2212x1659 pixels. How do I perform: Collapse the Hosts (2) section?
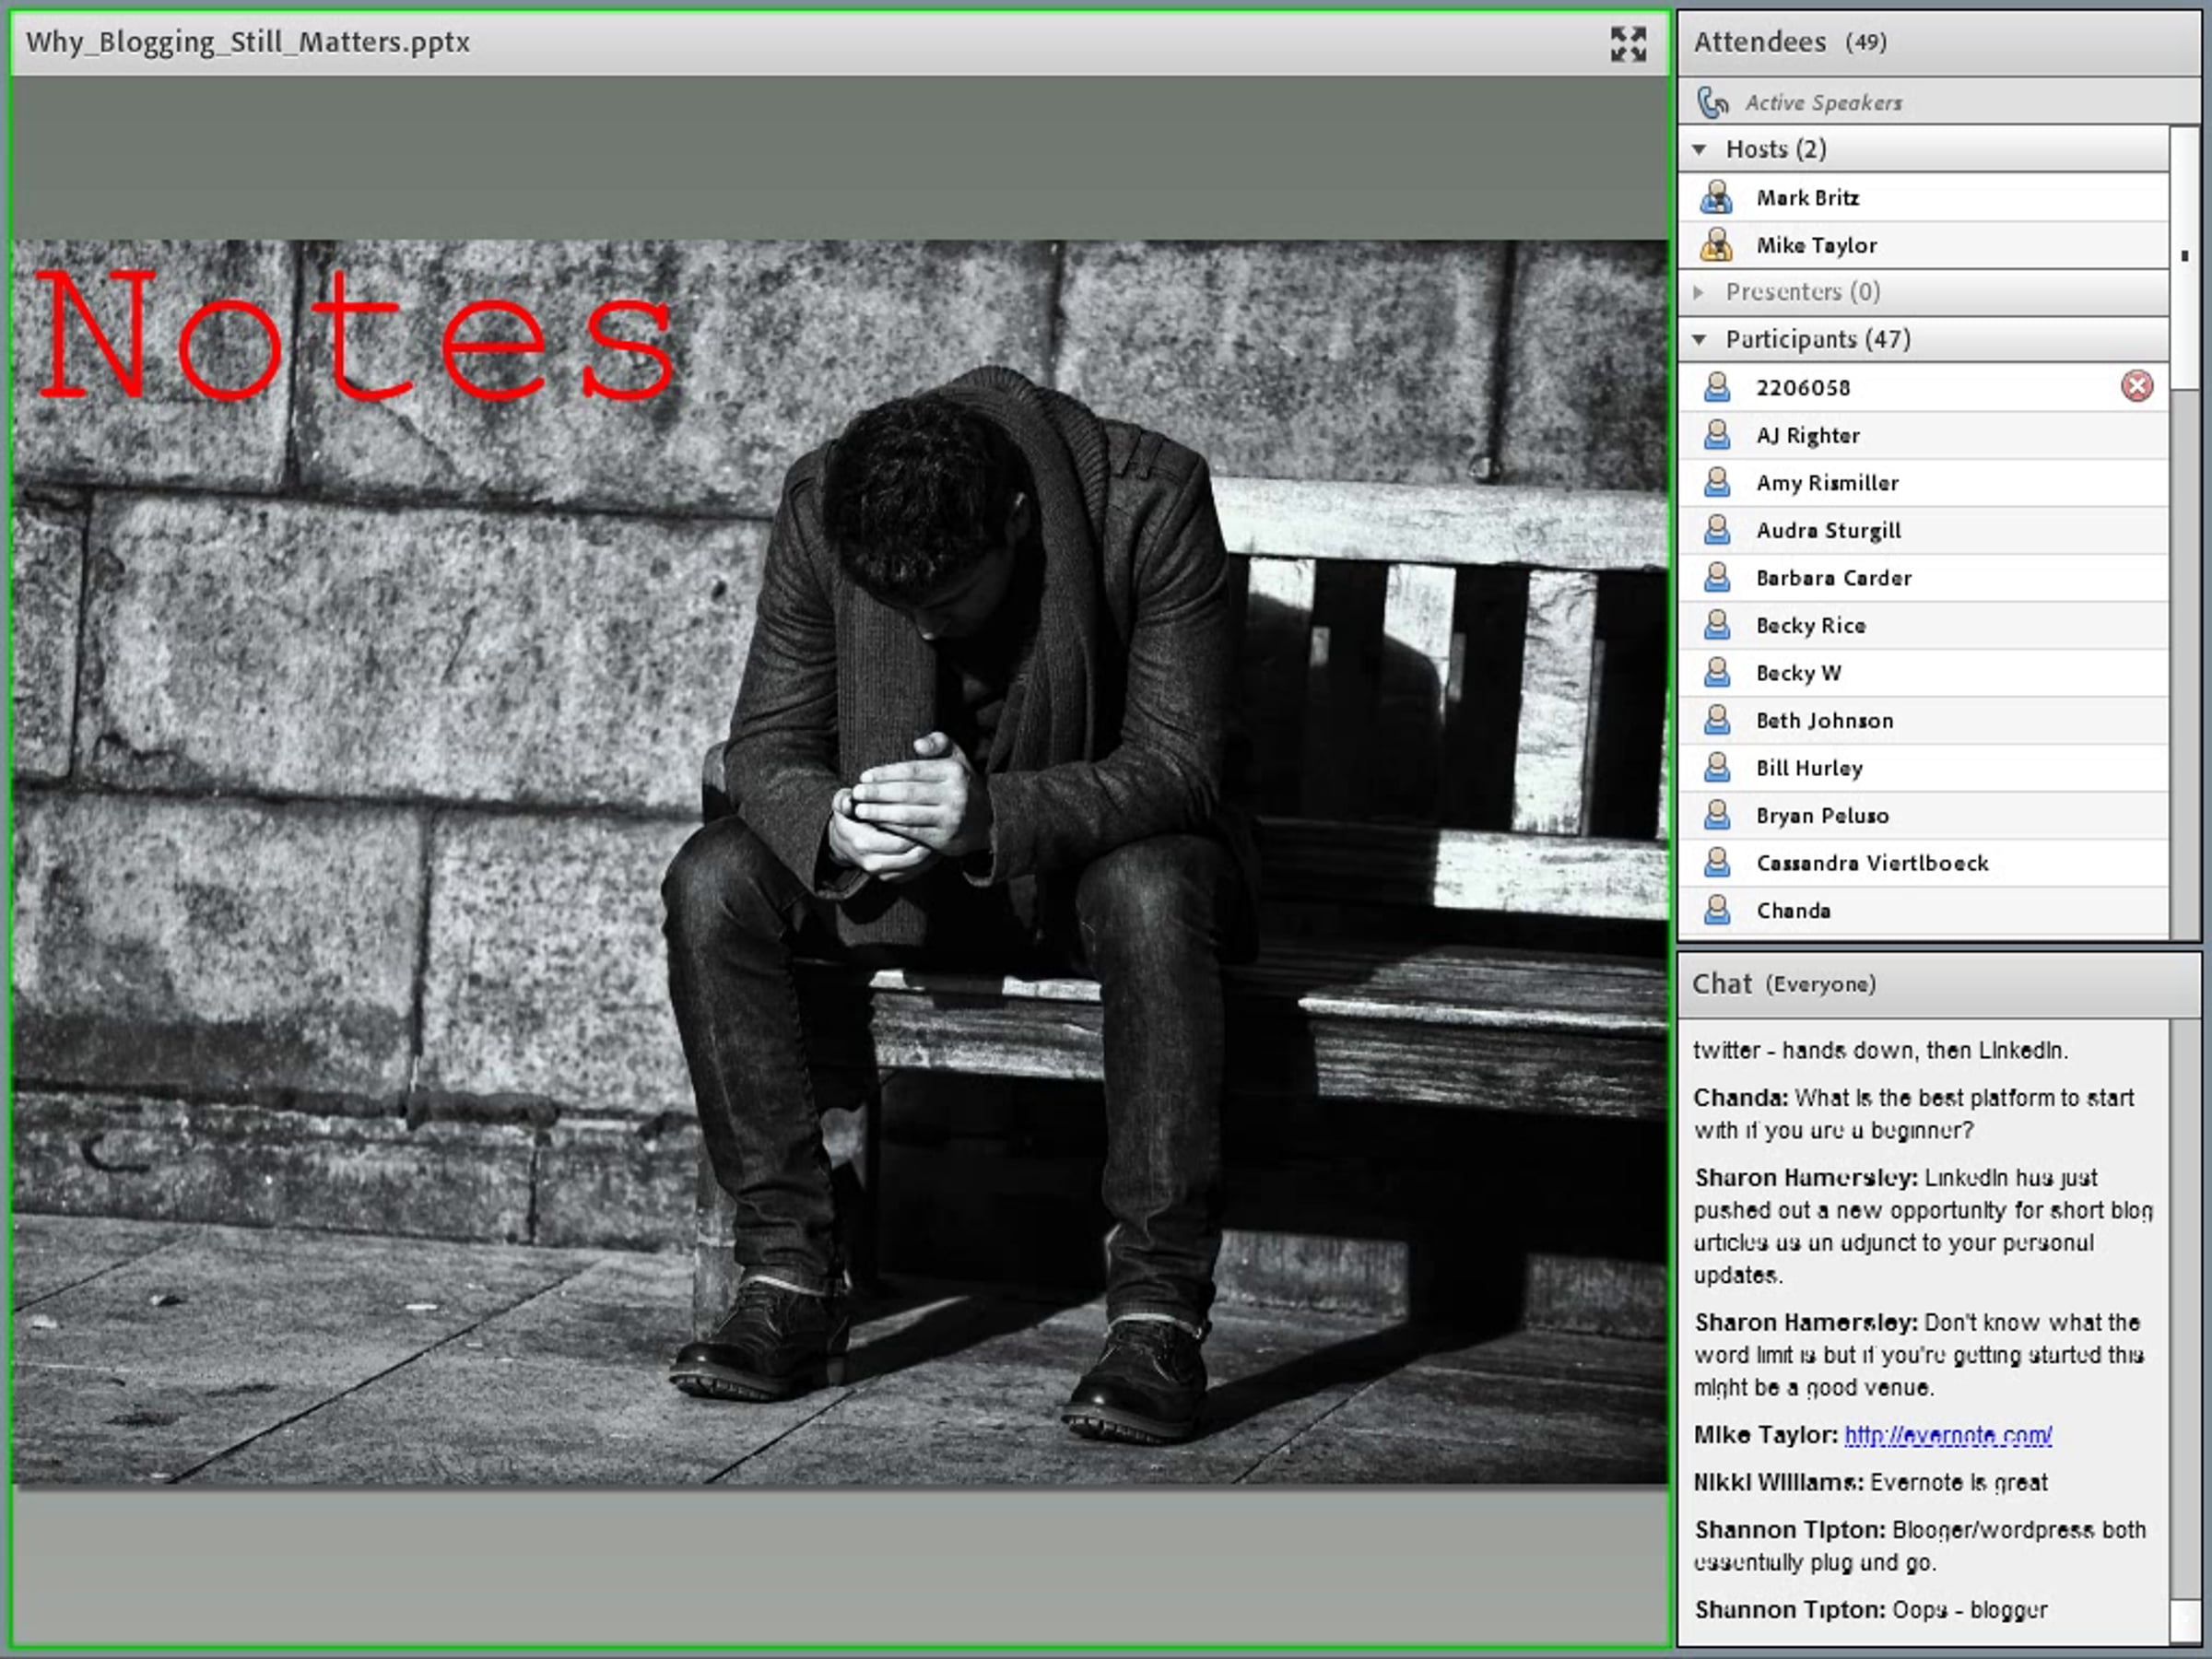[x=1699, y=149]
